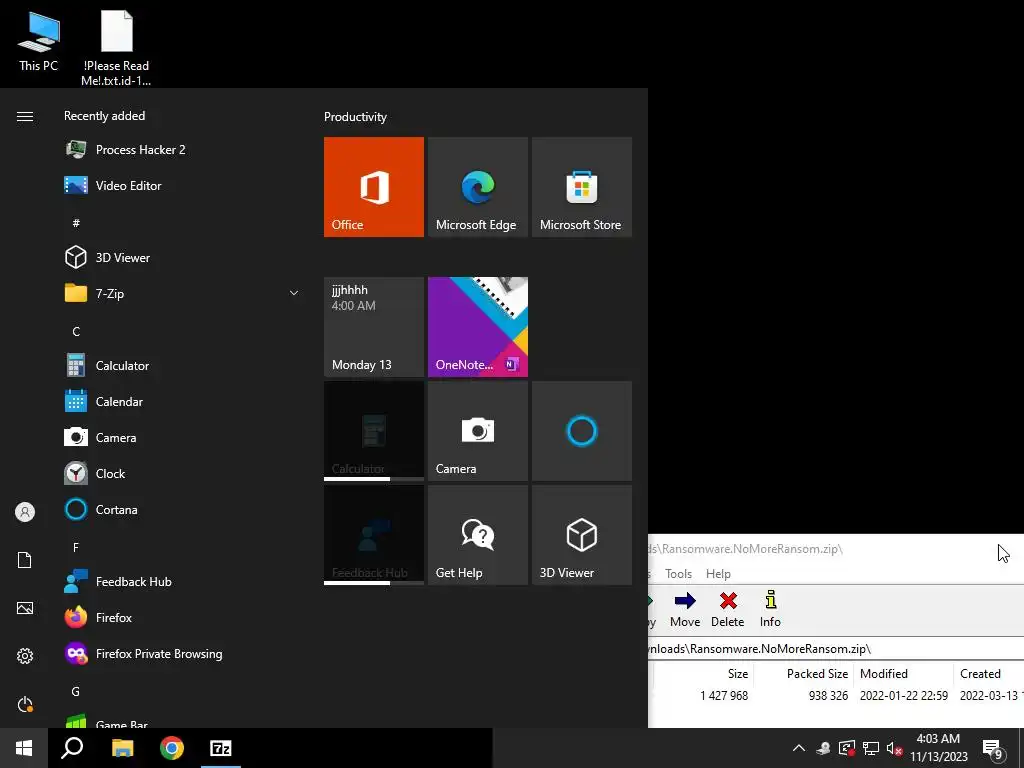Click the Recently added heading
1024x768 pixels.
104,116
